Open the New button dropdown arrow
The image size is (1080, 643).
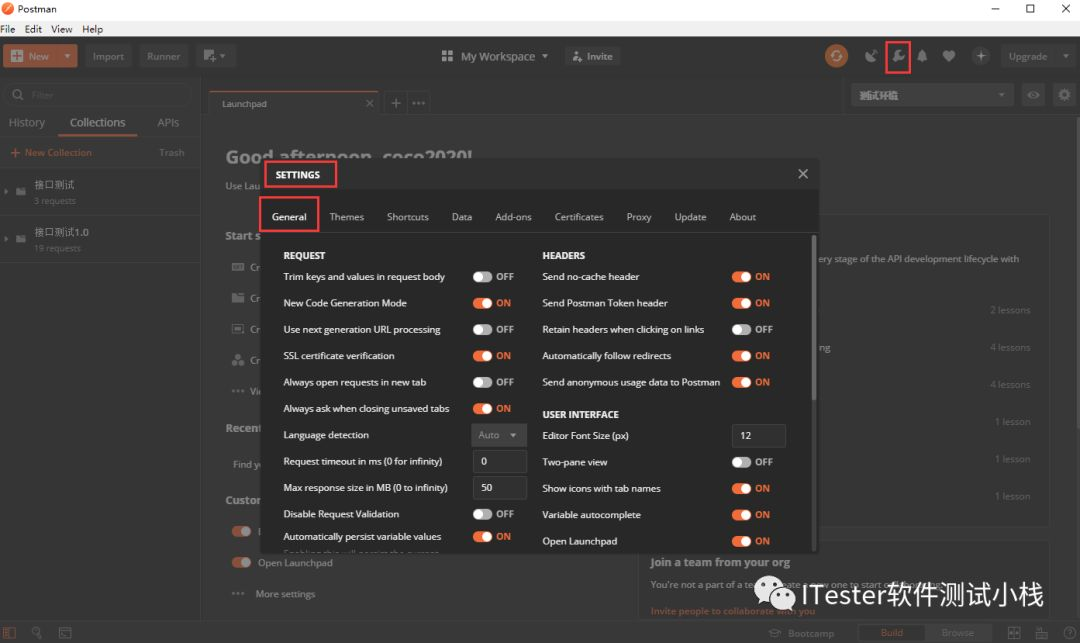click(67, 56)
